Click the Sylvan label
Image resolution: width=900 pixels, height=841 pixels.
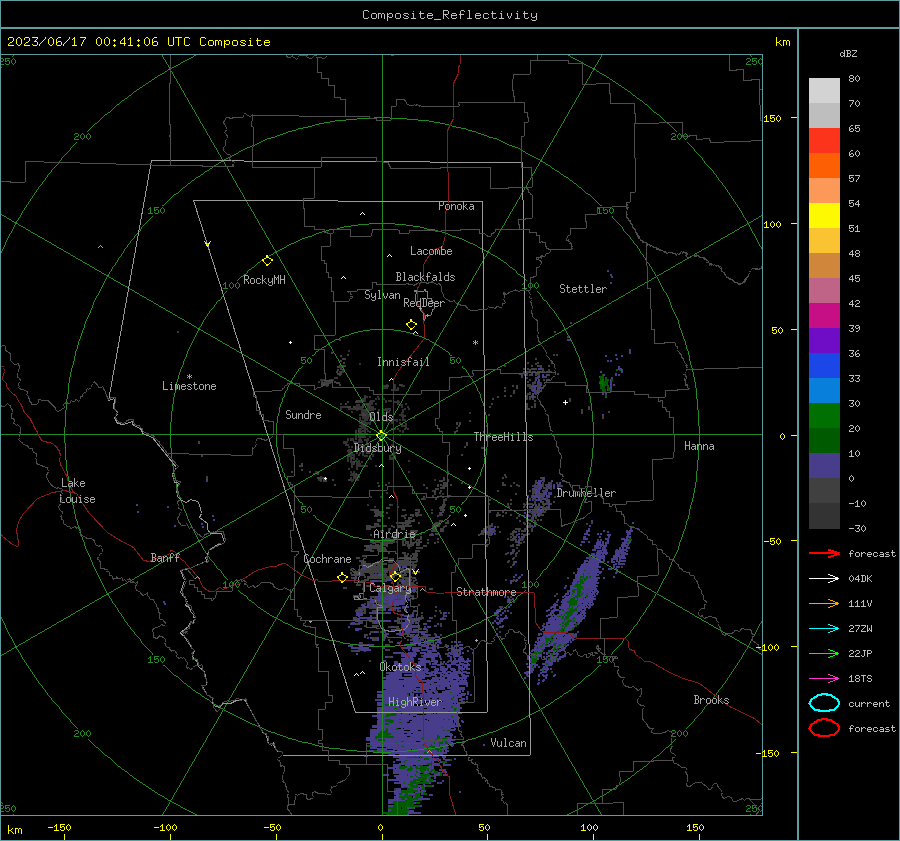pos(382,295)
